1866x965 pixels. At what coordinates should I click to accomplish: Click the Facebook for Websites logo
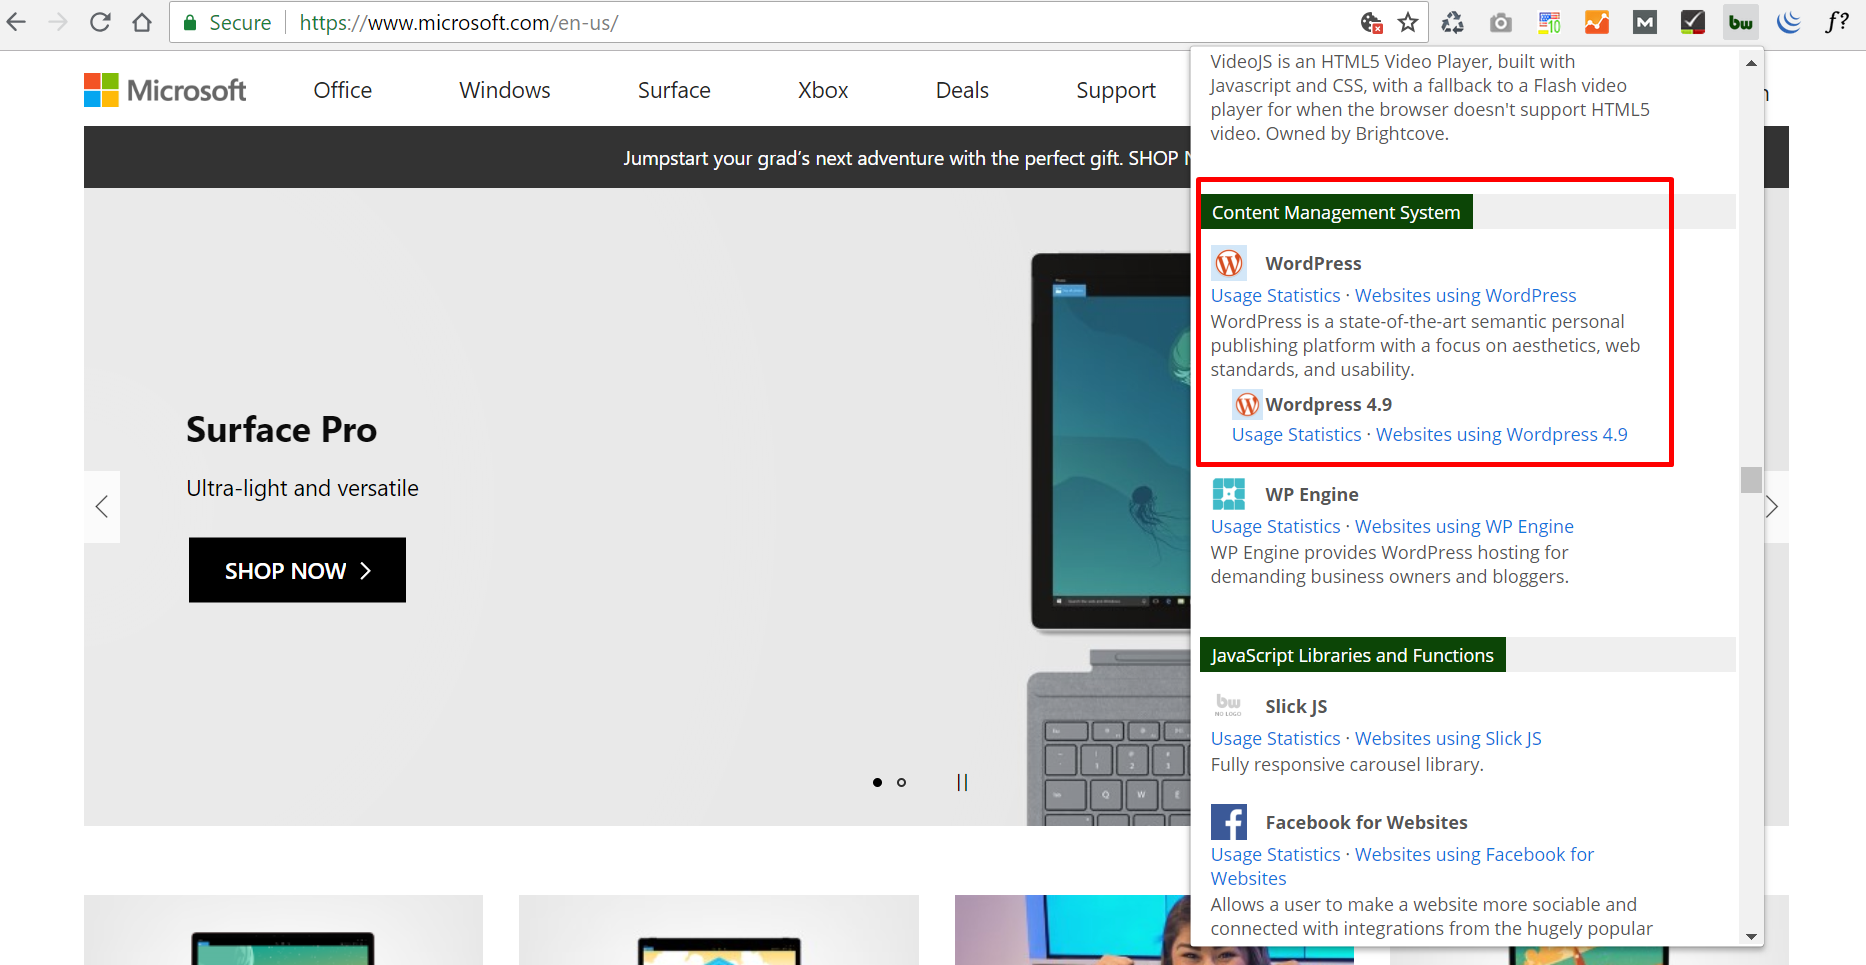point(1229,822)
